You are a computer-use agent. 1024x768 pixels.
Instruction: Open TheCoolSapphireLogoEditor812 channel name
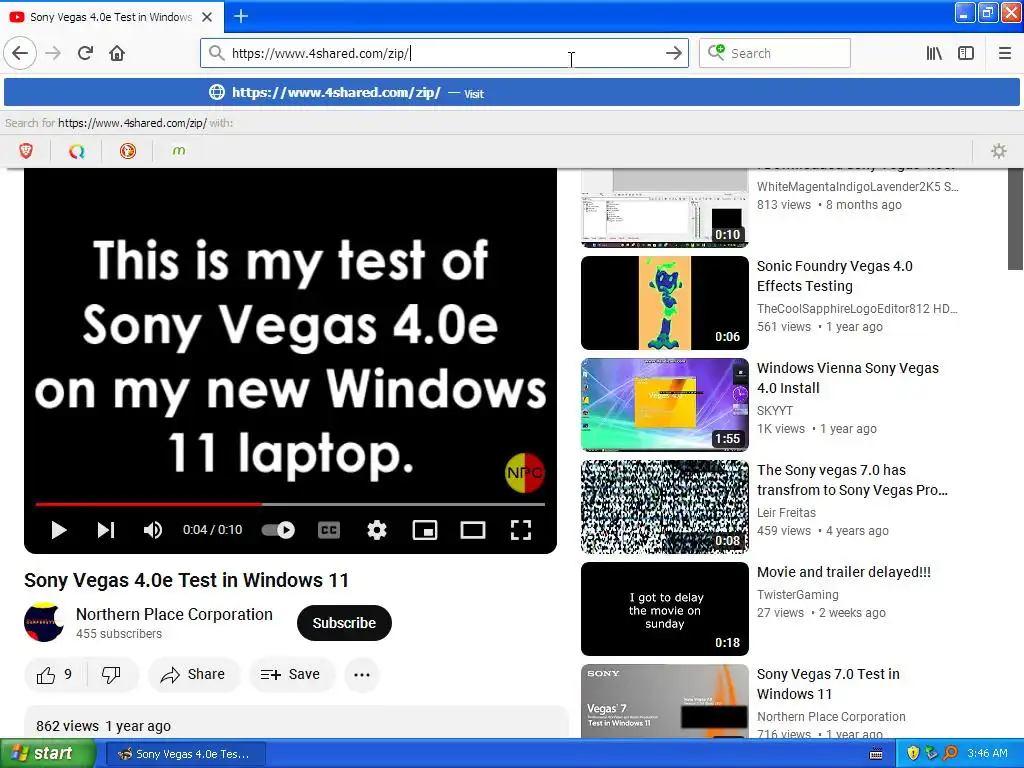[857, 309]
